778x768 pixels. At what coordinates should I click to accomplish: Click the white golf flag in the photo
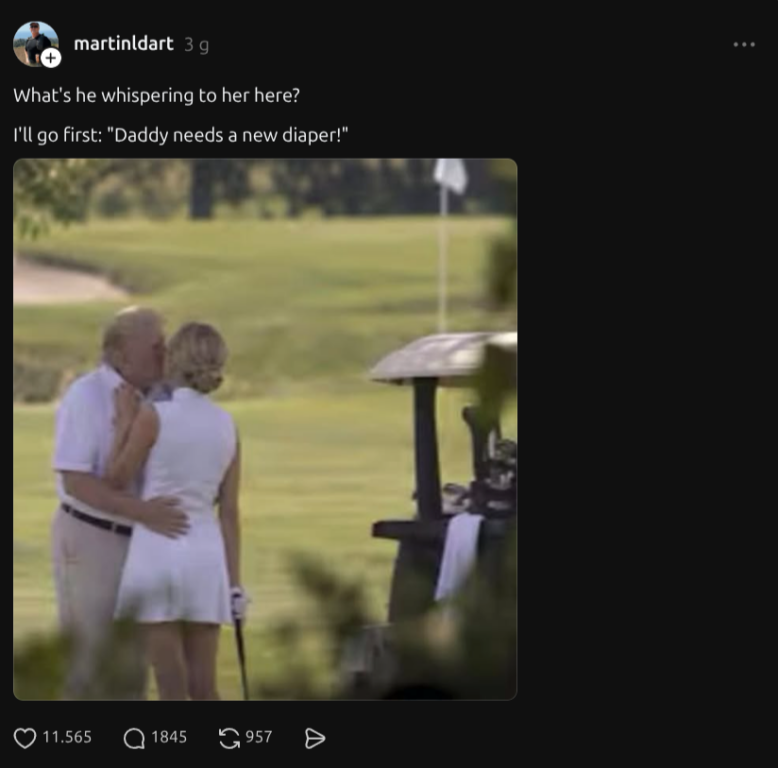pyautogui.click(x=451, y=176)
